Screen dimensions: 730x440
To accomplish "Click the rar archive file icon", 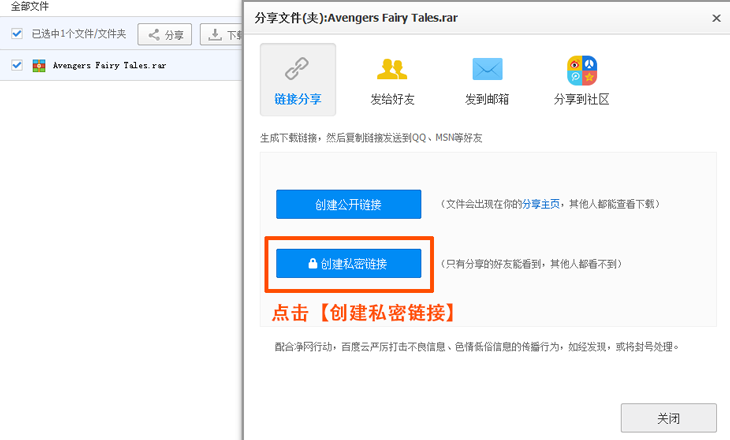I will [x=39, y=66].
